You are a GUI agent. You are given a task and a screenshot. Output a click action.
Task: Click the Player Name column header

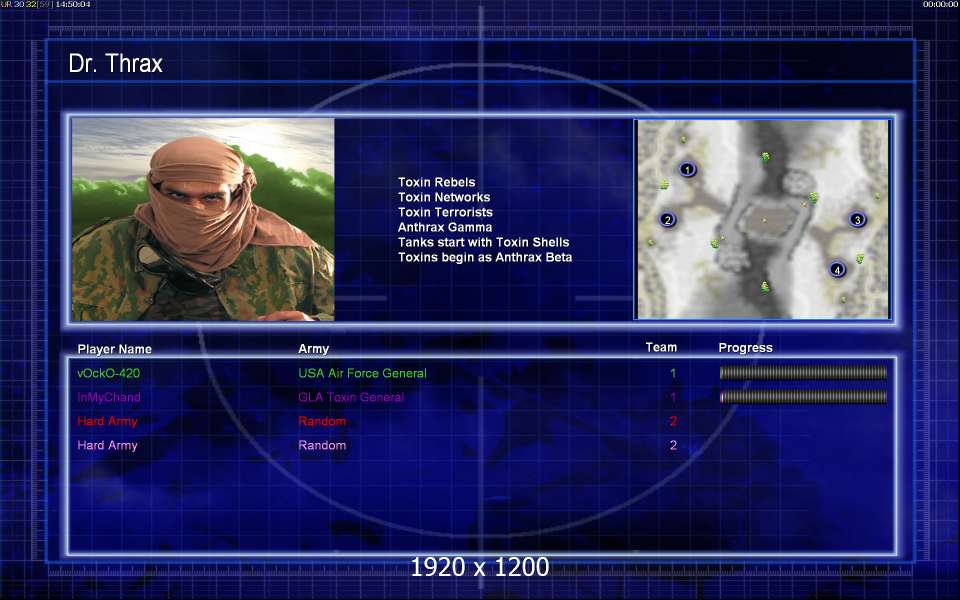click(114, 349)
